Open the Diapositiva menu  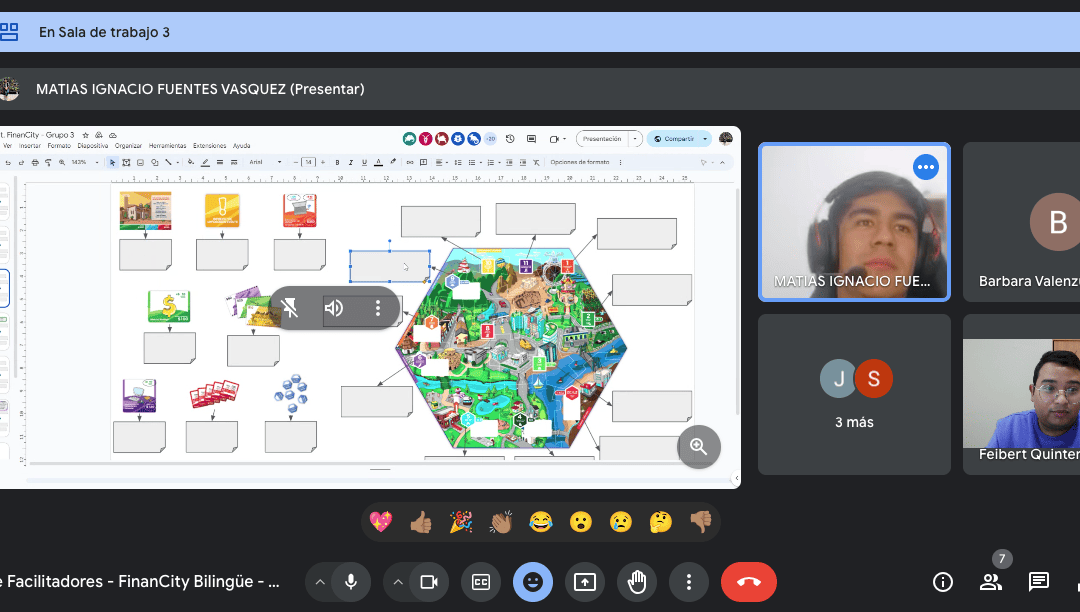point(92,146)
